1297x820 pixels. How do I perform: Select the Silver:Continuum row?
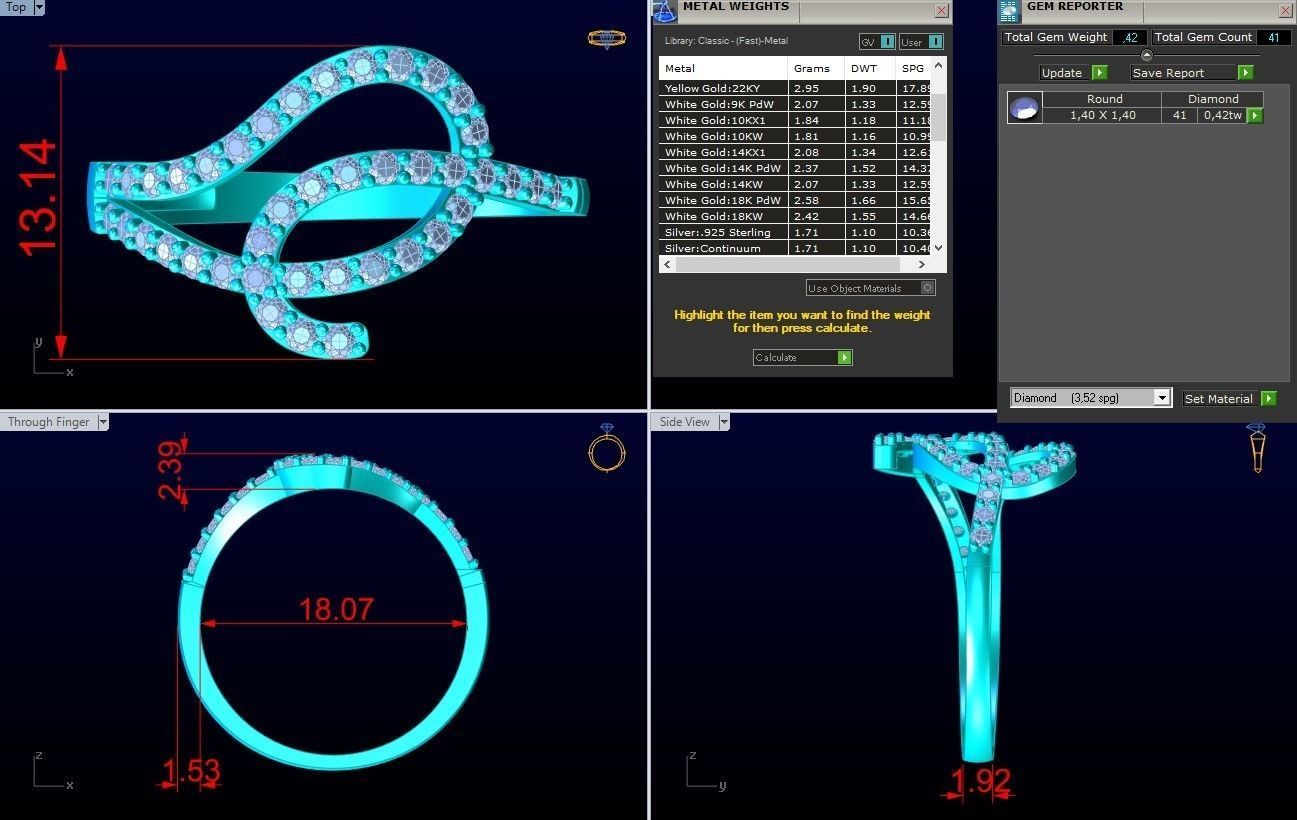(795, 248)
